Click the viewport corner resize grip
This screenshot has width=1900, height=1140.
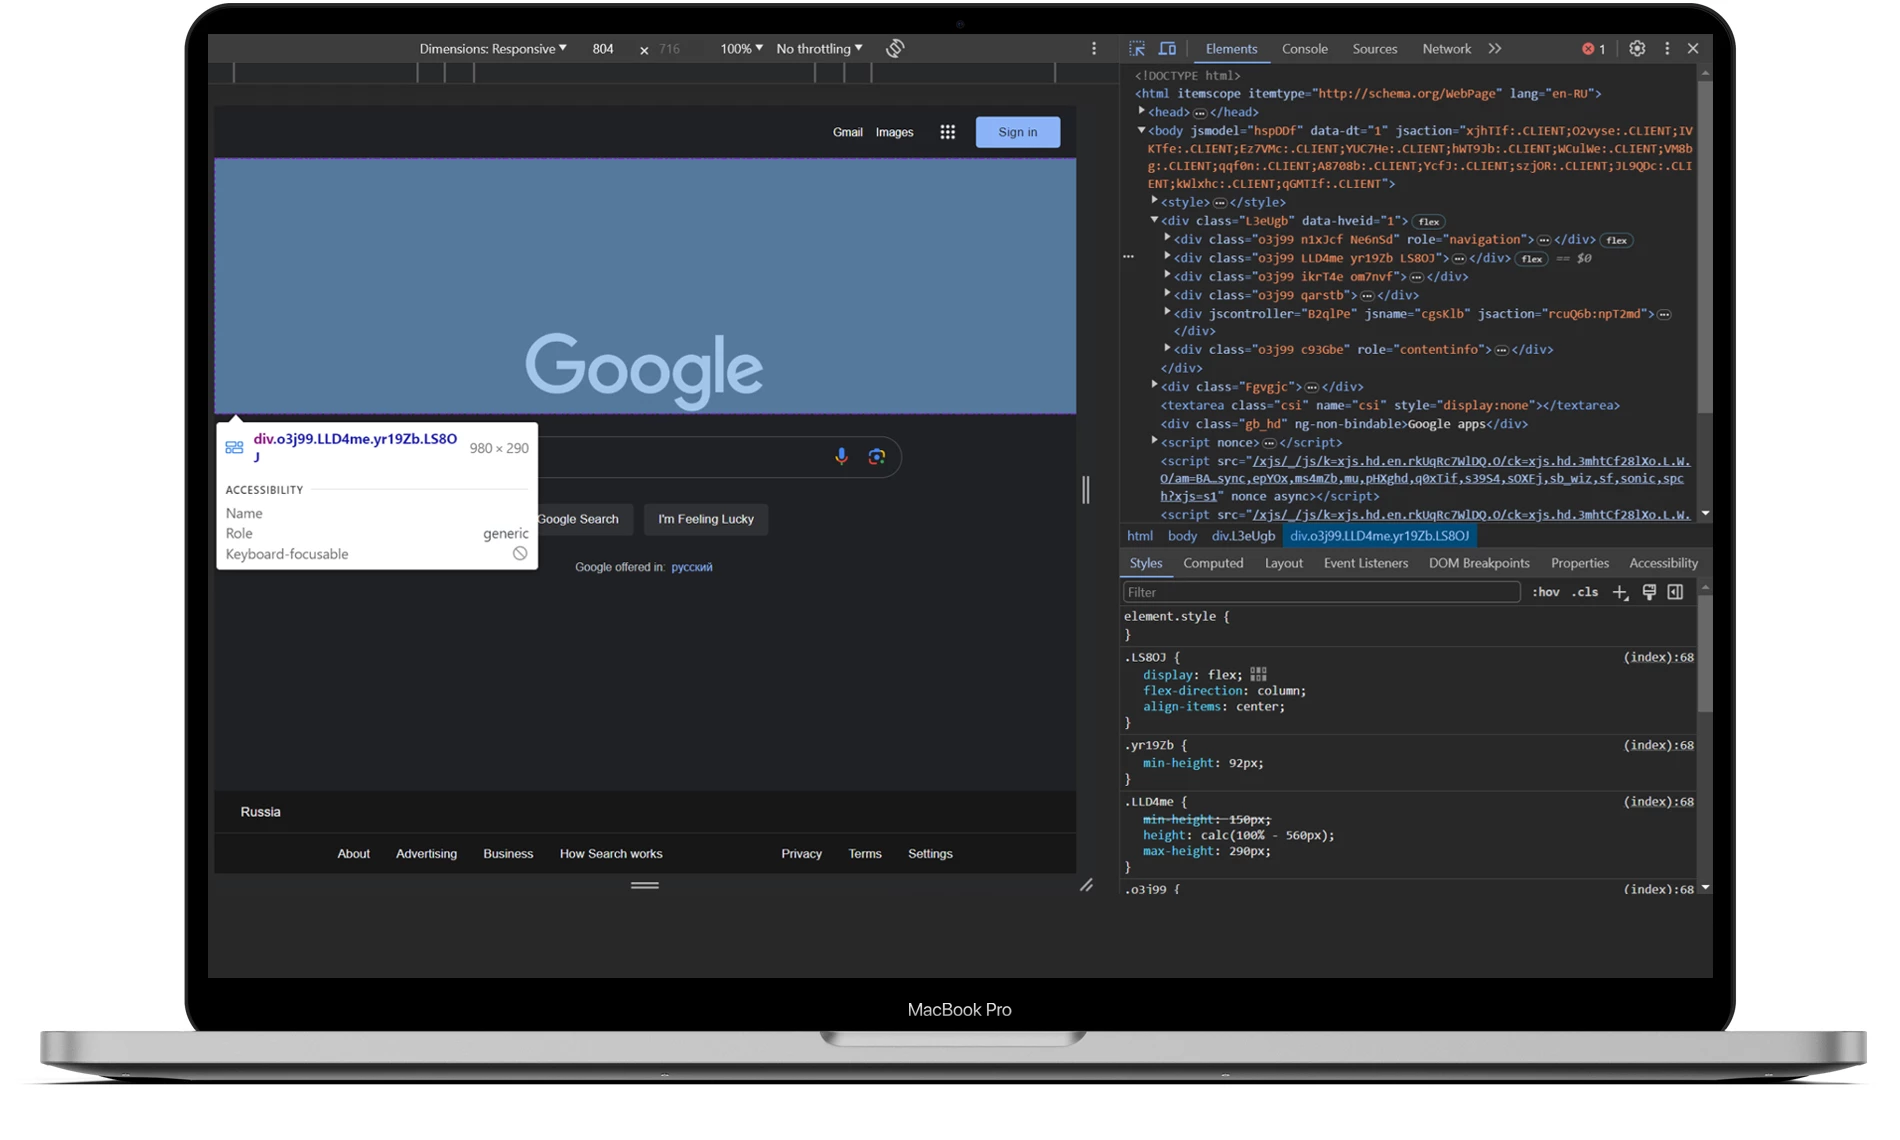1086,885
